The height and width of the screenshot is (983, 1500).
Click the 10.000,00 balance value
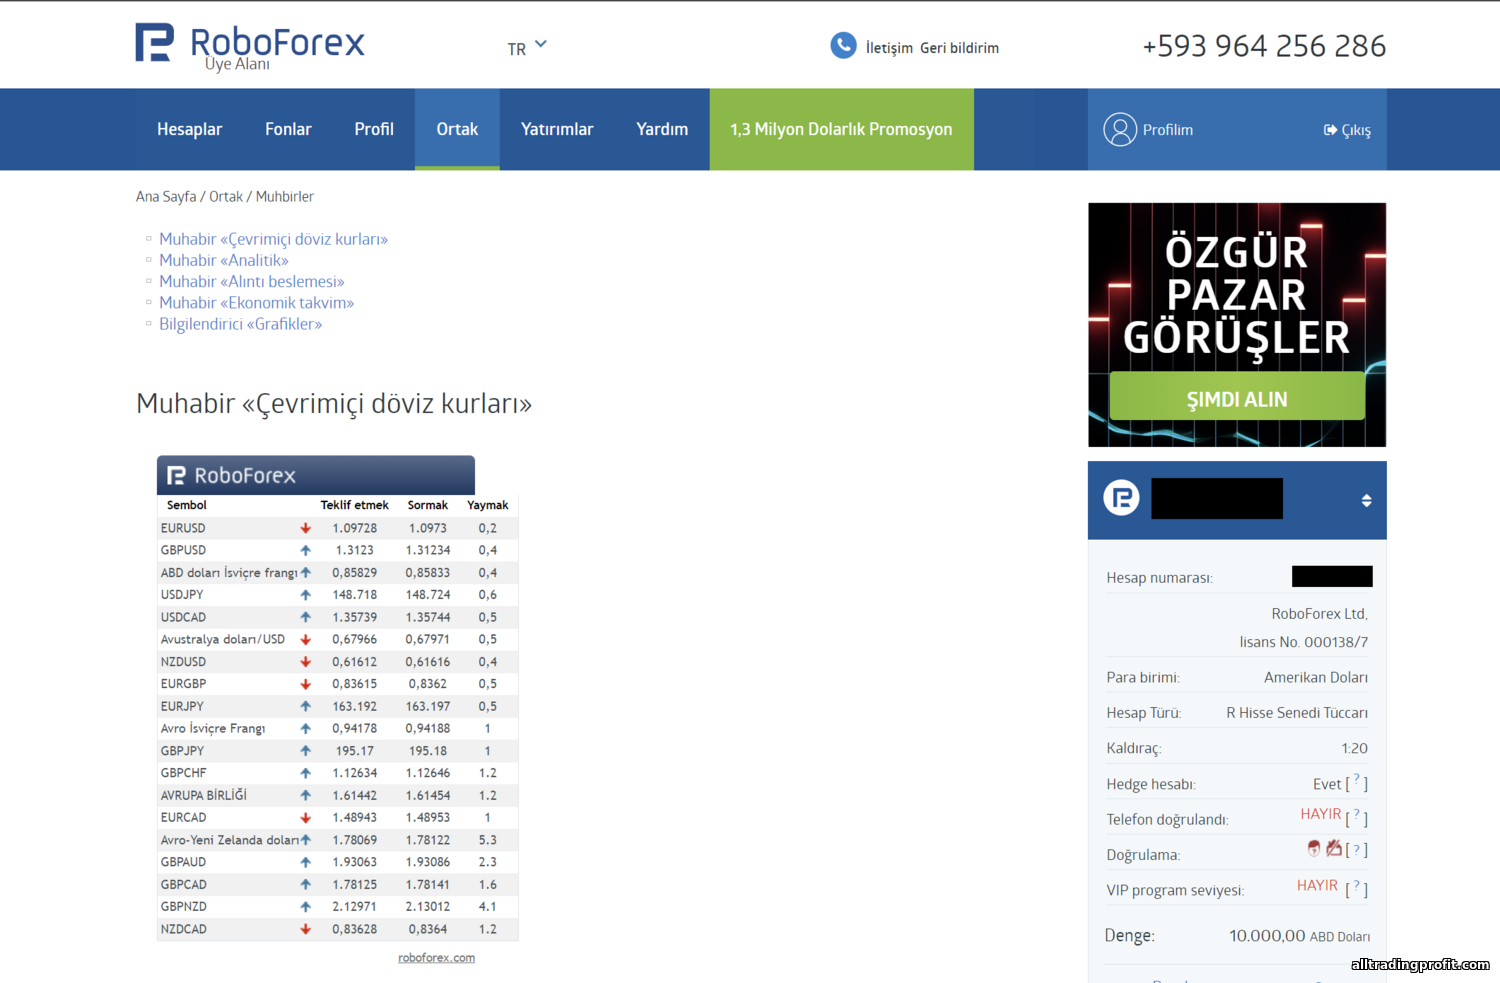point(1267,936)
